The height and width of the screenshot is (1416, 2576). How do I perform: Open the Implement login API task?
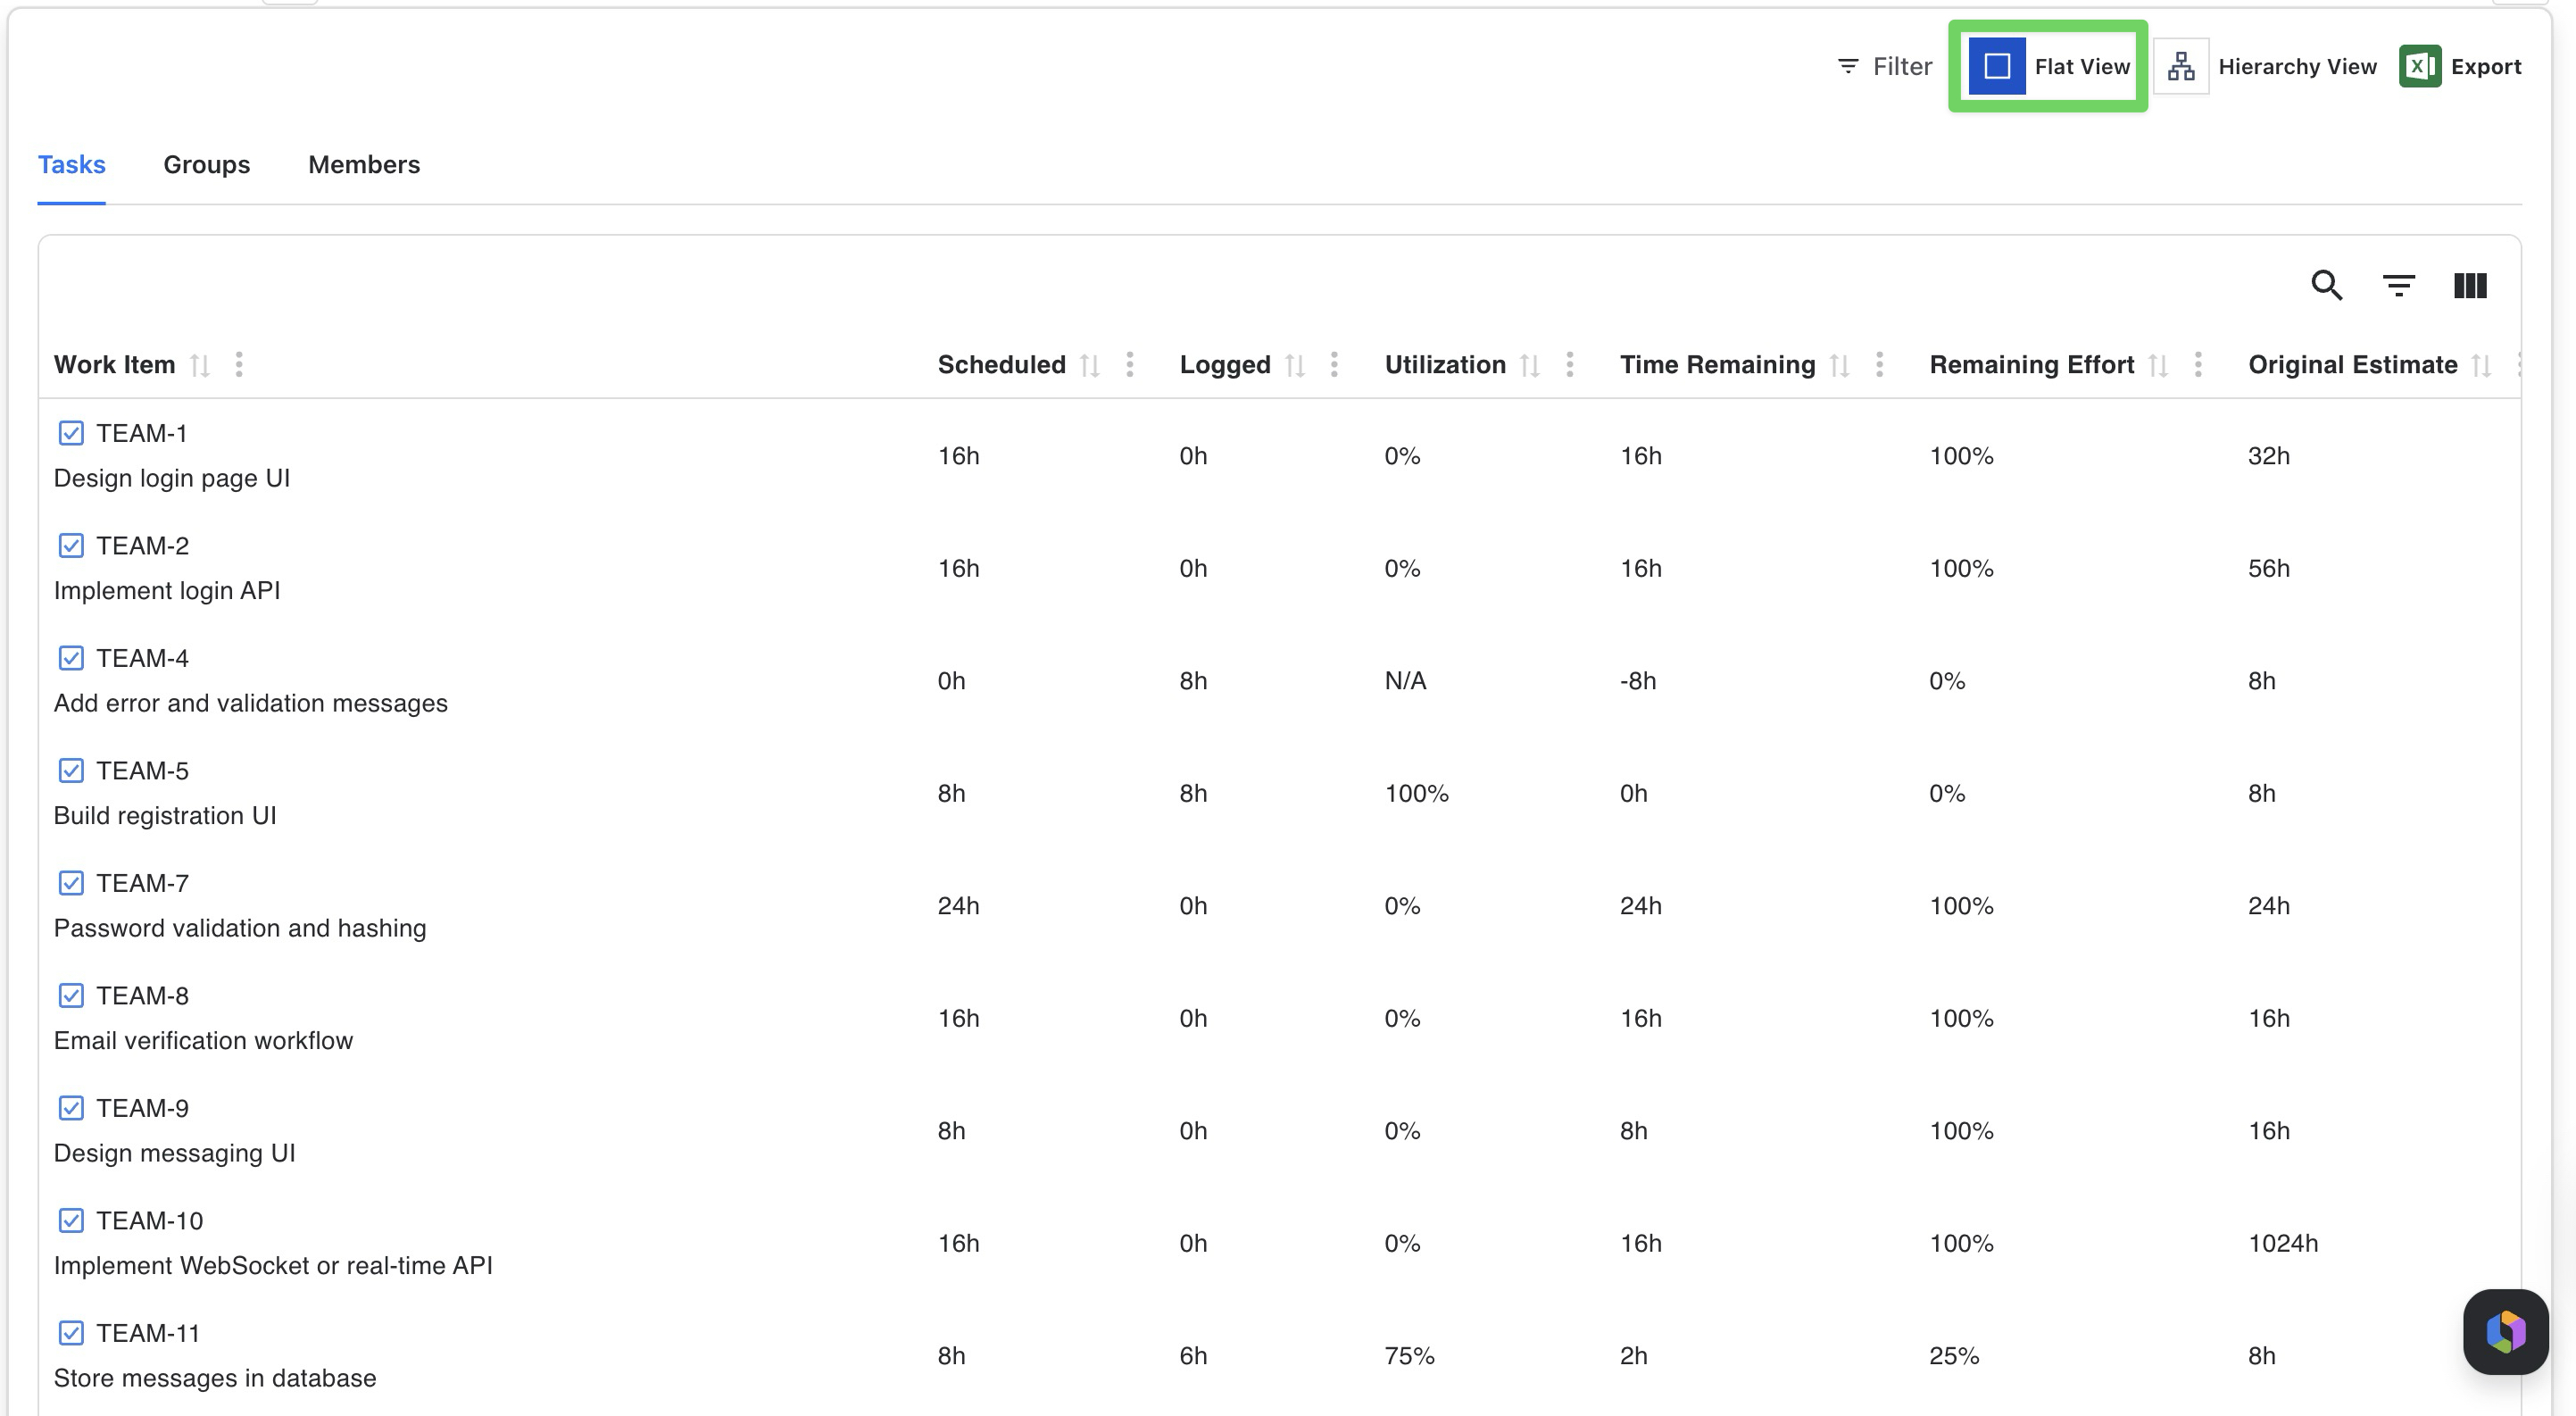166,590
